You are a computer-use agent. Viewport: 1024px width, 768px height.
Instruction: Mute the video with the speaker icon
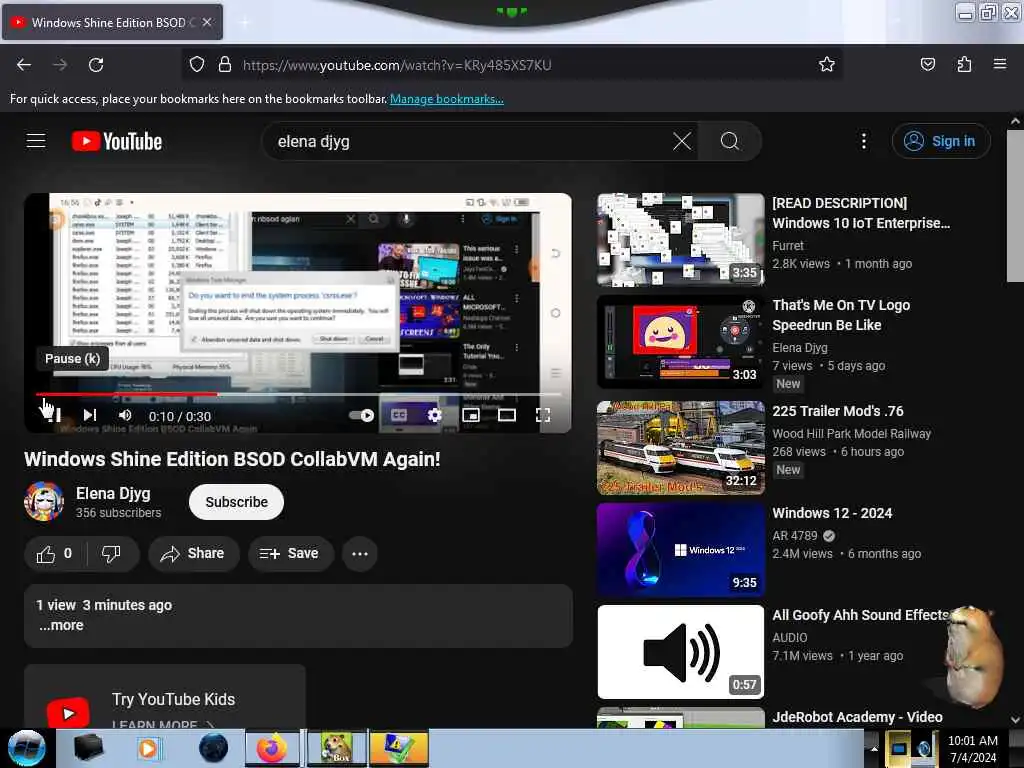point(125,415)
